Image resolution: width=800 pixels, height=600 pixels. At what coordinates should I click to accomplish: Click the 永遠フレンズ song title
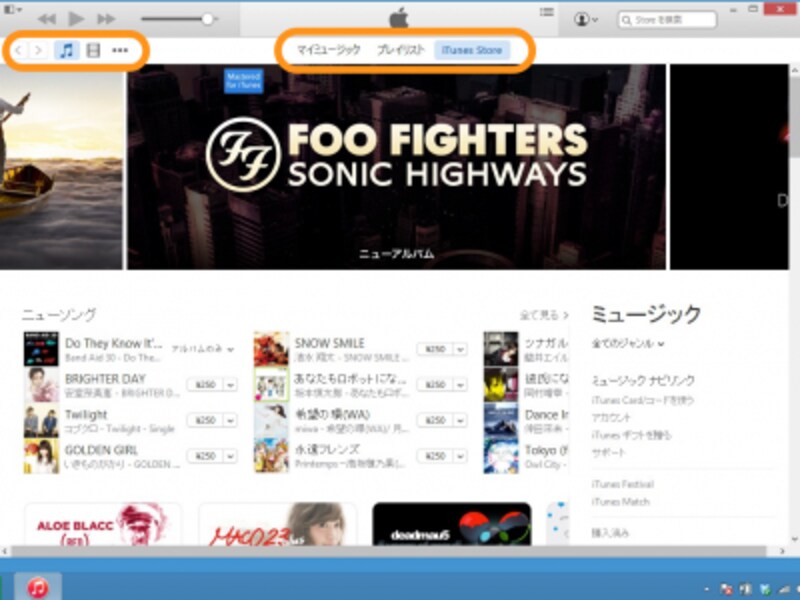coord(327,449)
